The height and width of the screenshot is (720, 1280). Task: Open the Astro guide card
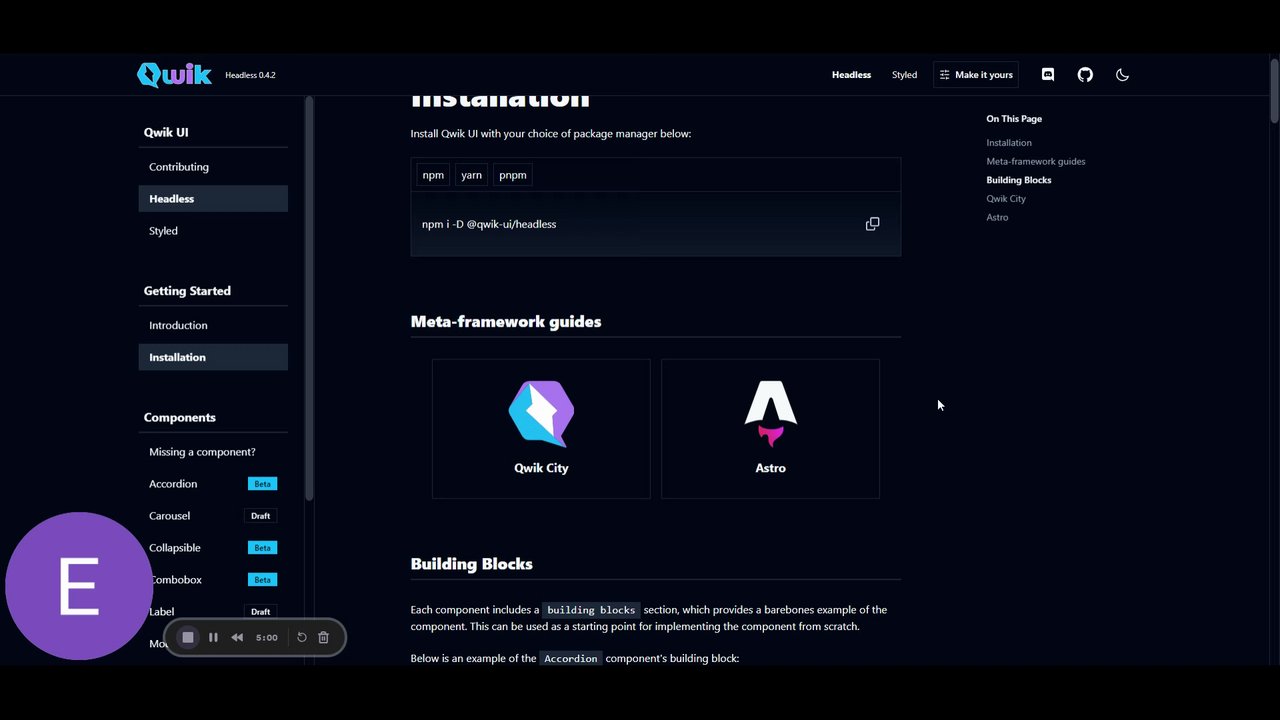770,429
